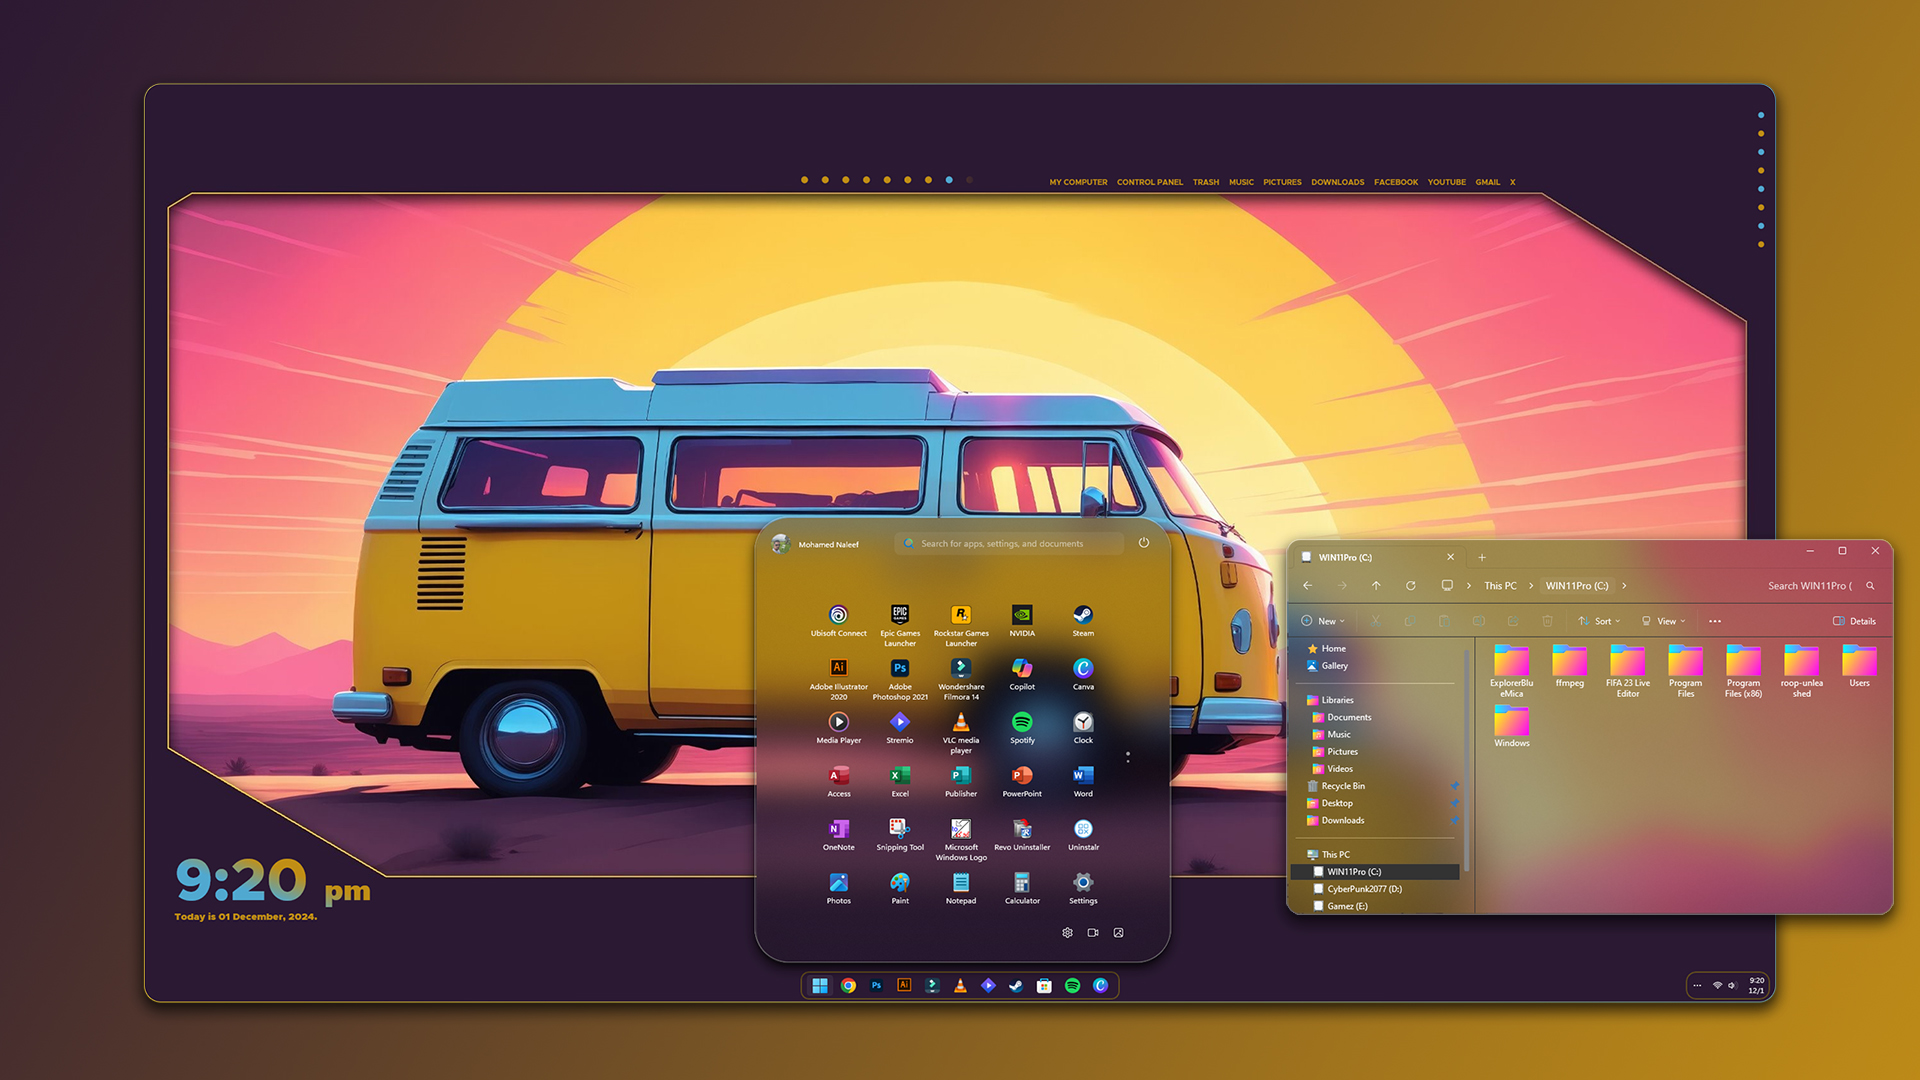
Task: Open Publisher from the Start menu
Action: point(961,781)
